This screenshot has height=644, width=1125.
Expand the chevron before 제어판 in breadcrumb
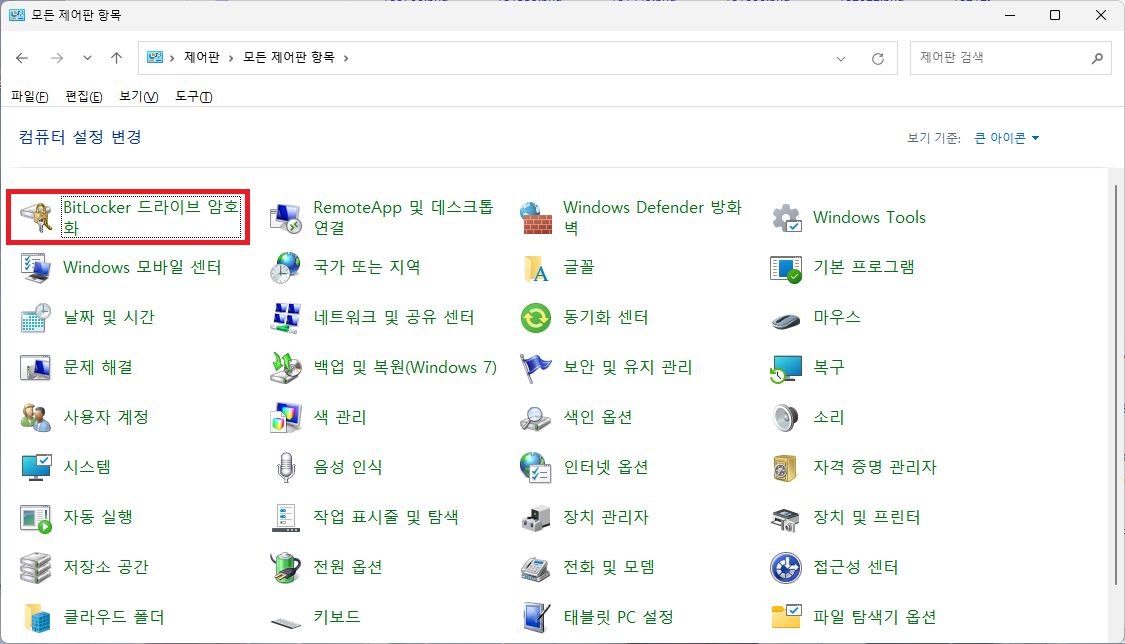[172, 58]
